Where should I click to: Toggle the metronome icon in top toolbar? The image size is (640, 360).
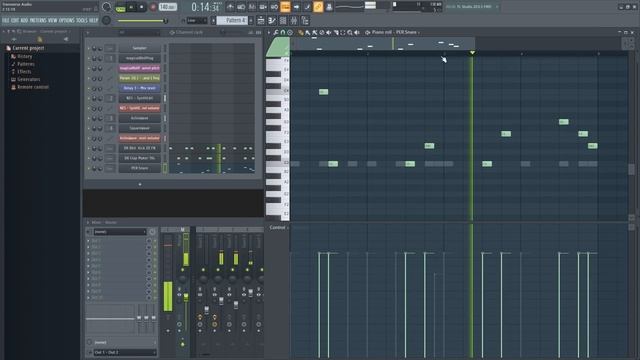231,7
